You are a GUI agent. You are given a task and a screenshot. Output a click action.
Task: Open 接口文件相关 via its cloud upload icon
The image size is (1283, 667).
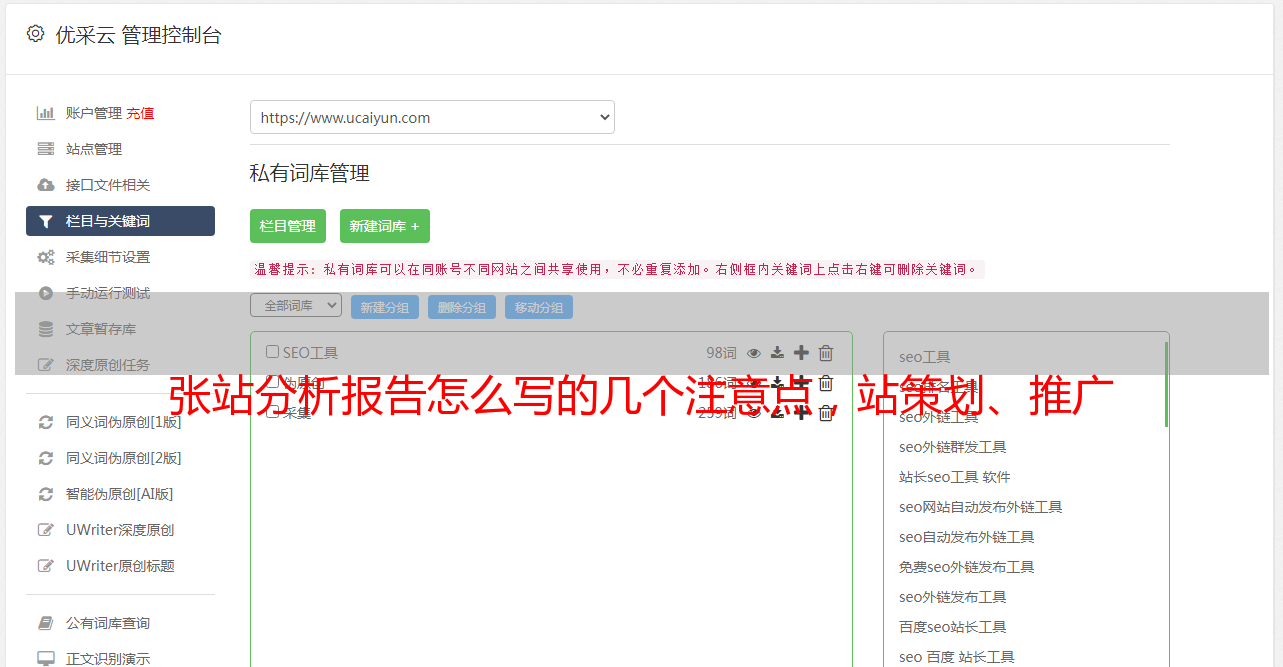click(45, 185)
